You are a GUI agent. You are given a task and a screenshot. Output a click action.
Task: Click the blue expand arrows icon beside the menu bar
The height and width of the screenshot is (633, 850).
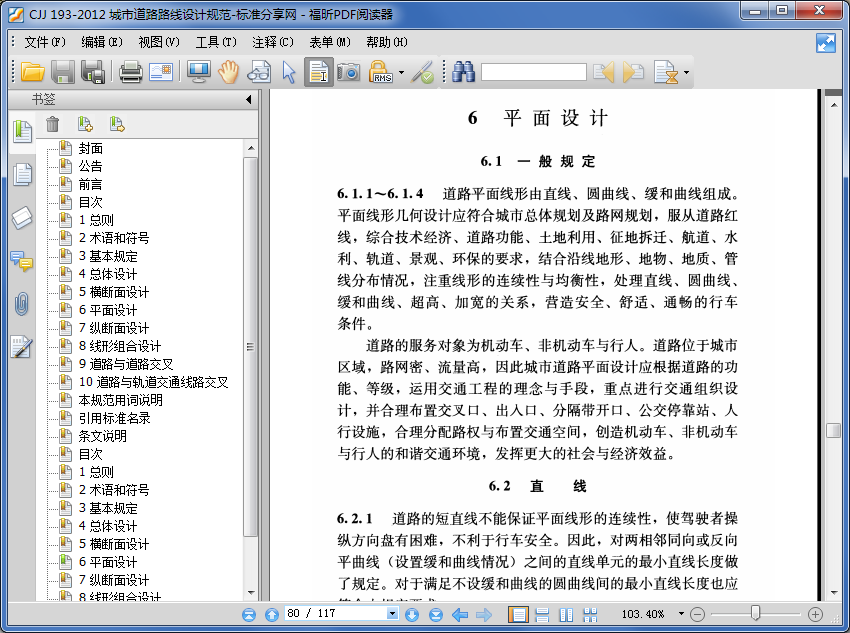point(826,43)
